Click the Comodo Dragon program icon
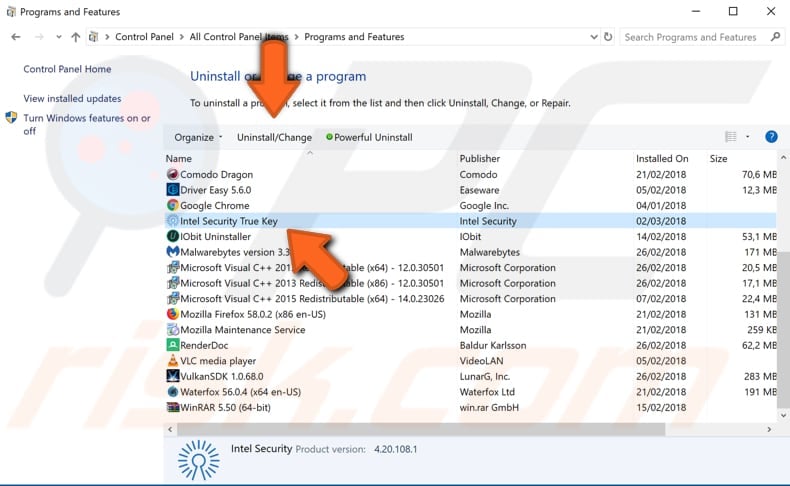The width and height of the screenshot is (790, 486). coord(172,174)
